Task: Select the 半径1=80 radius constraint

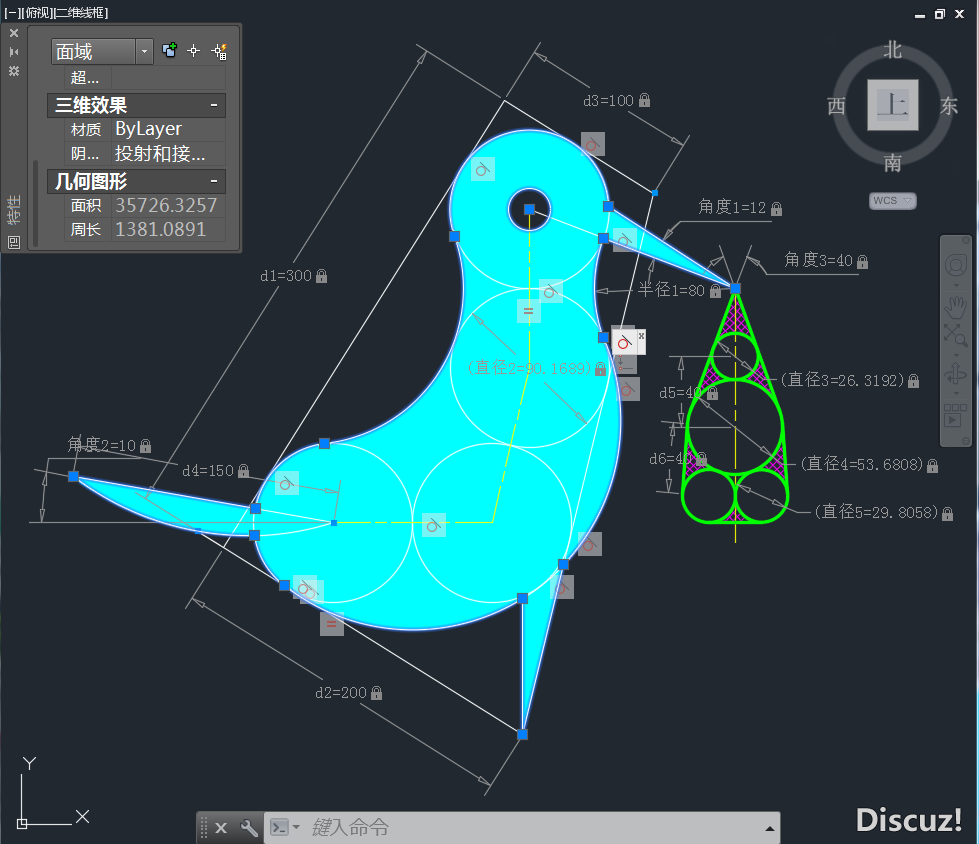Action: pos(679,290)
